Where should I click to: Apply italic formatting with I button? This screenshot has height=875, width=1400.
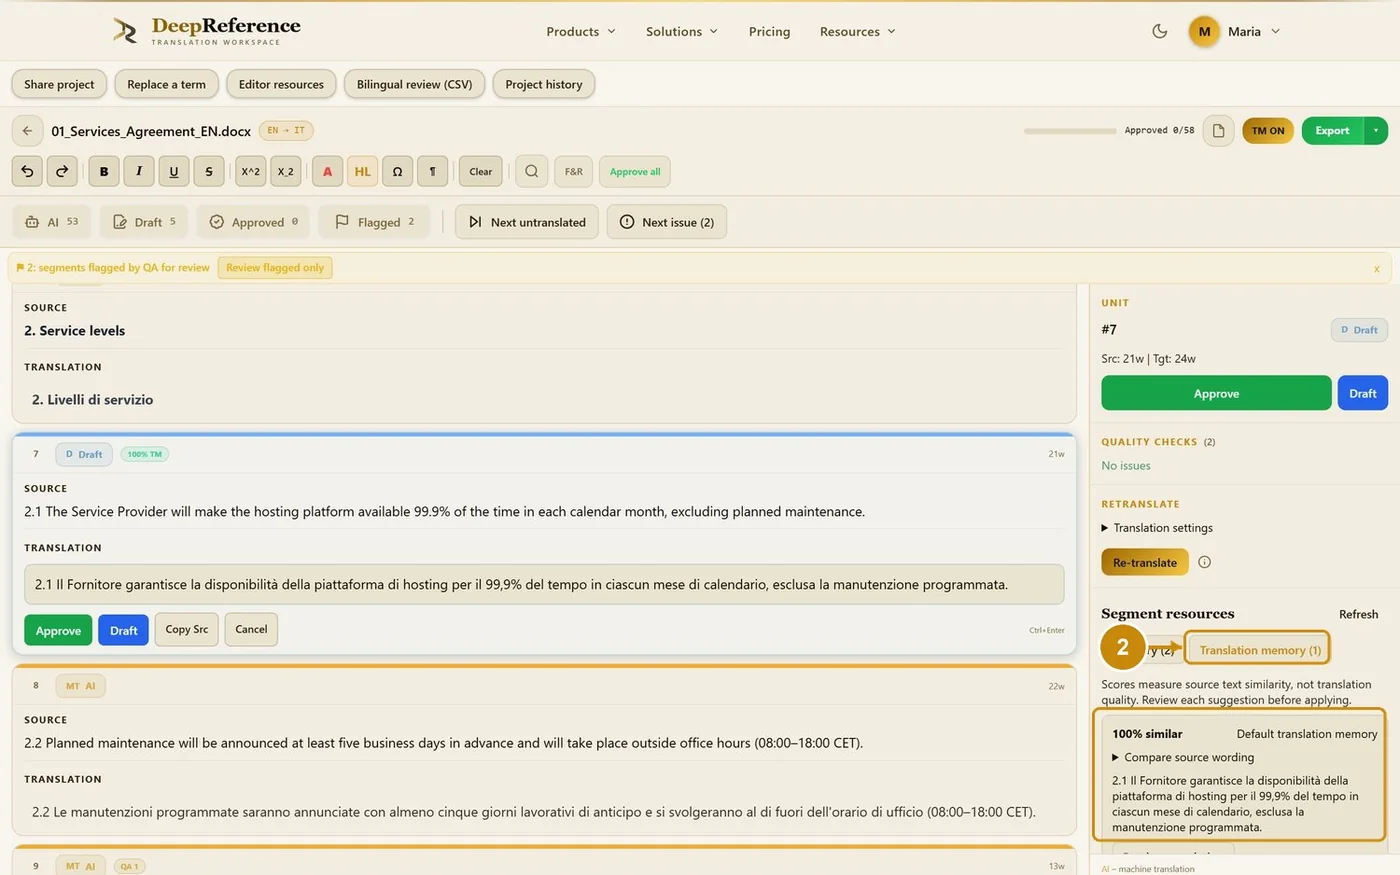coord(139,171)
